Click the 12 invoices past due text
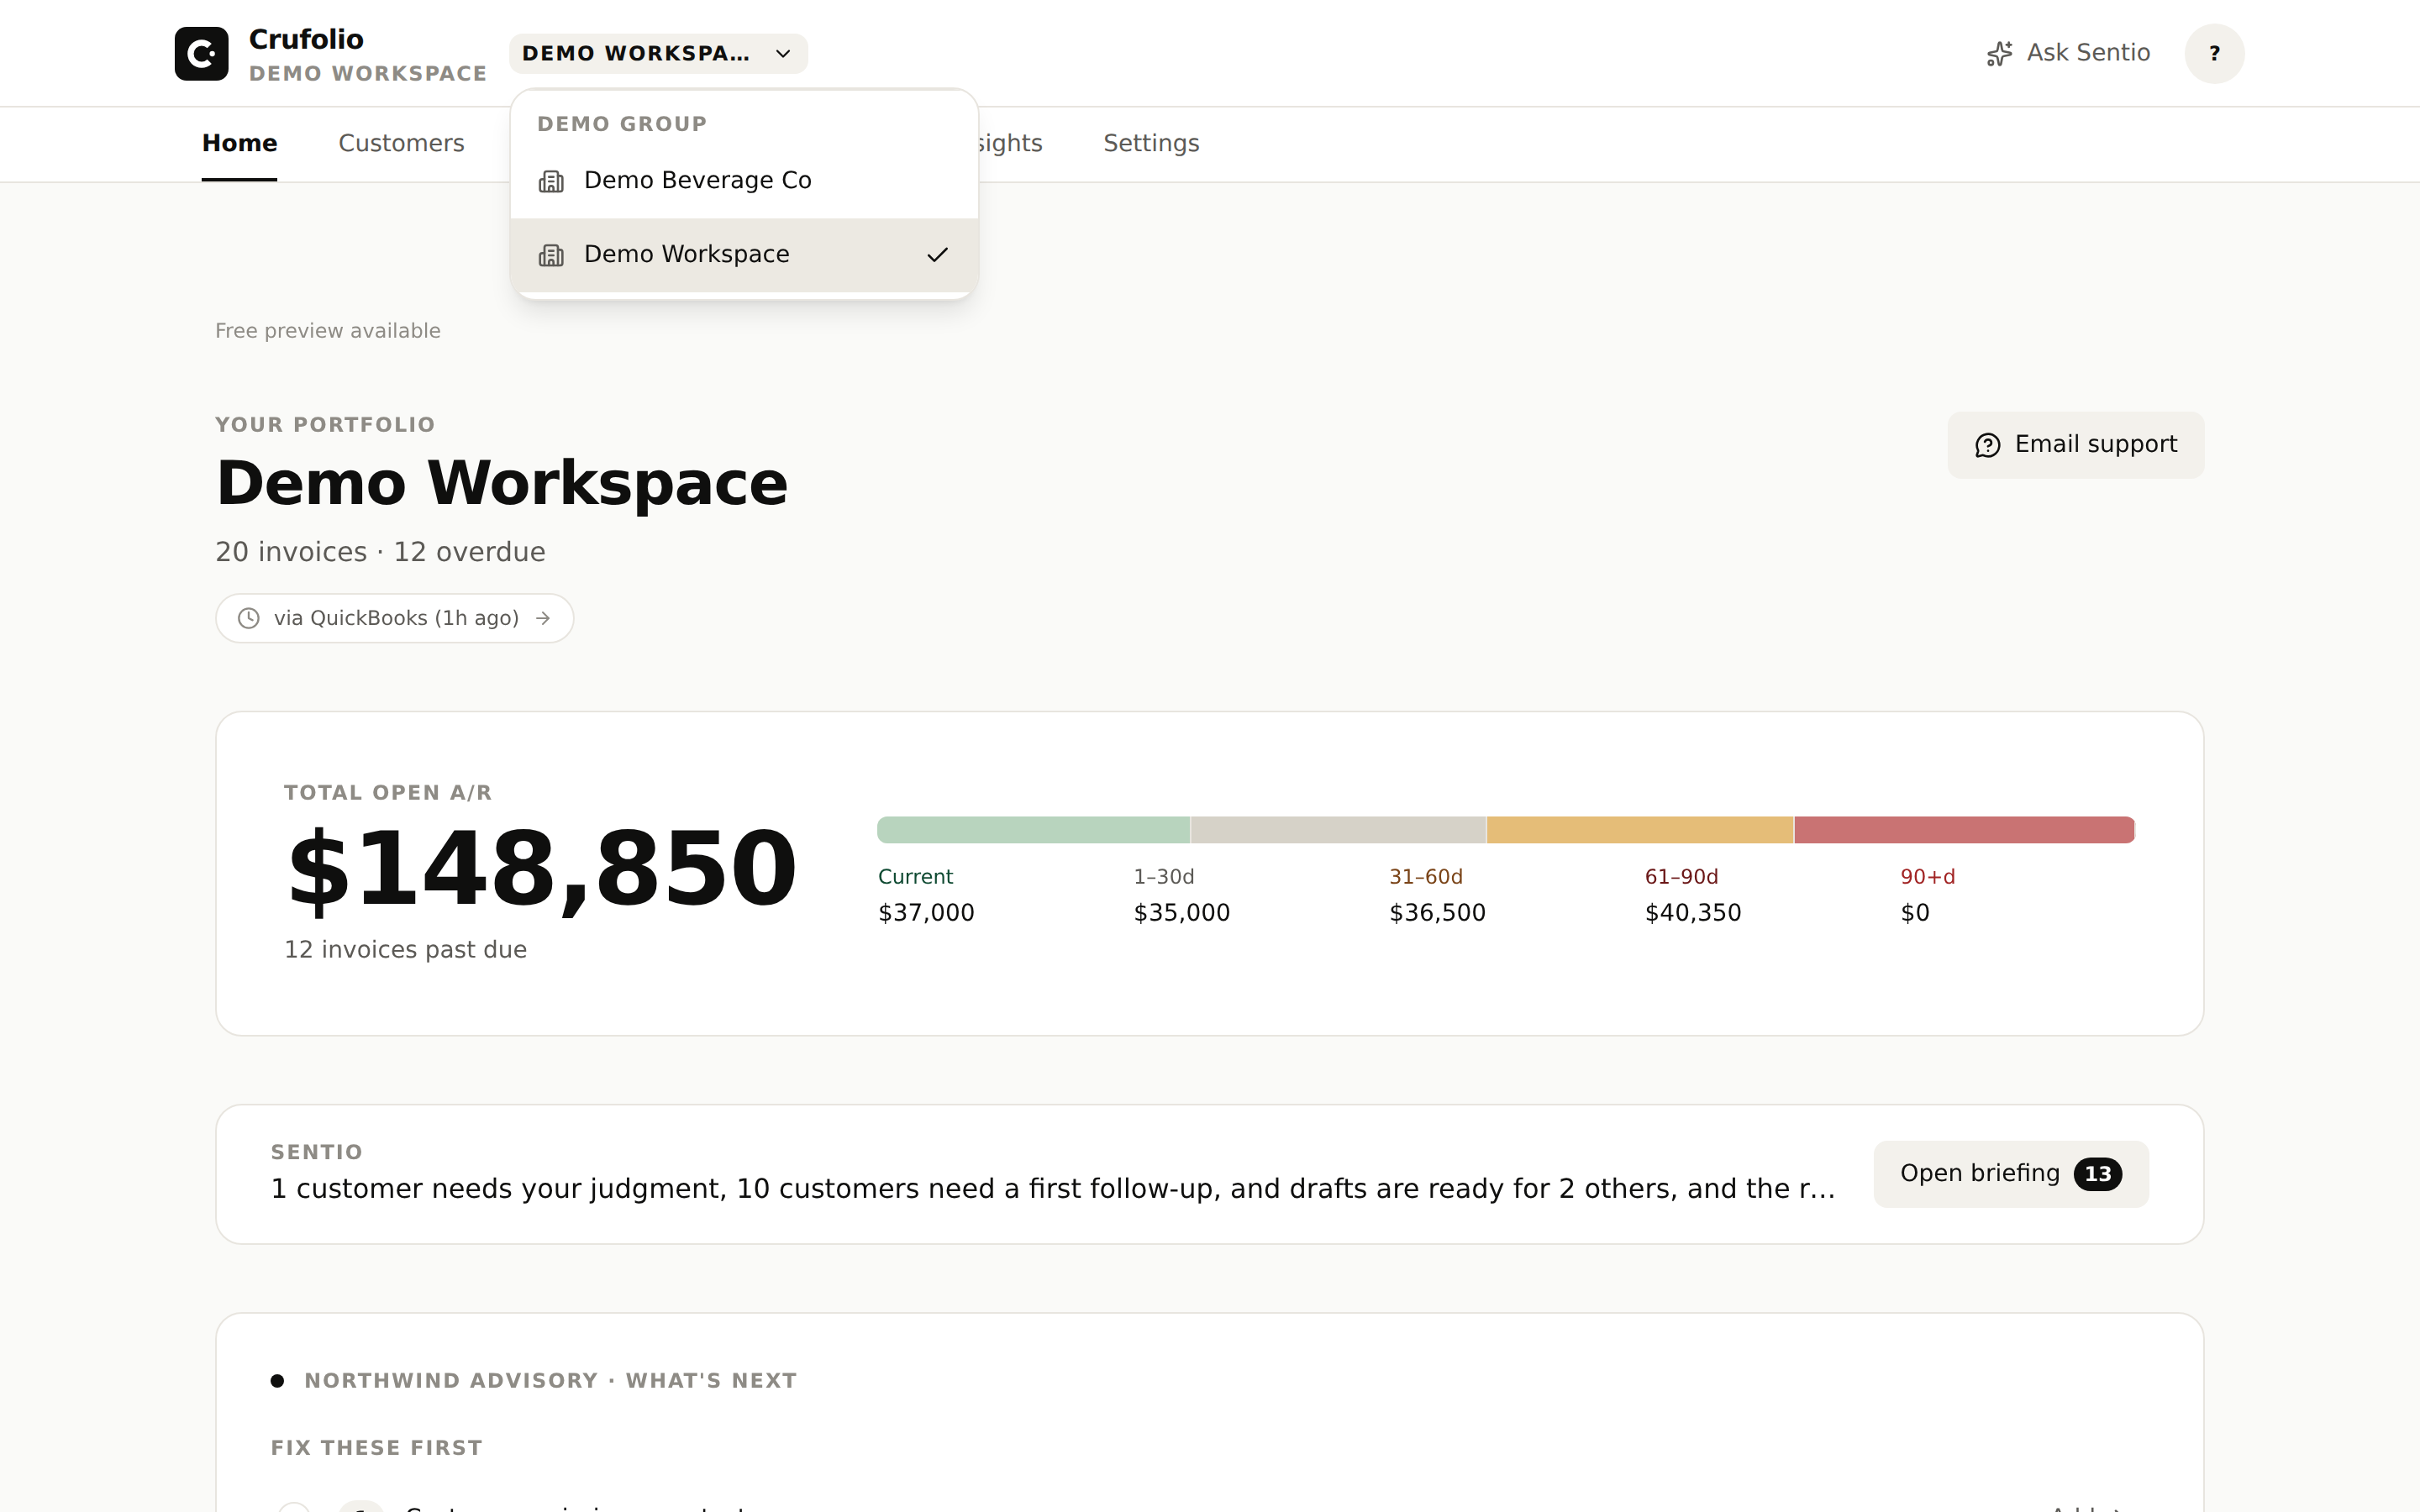 (405, 950)
